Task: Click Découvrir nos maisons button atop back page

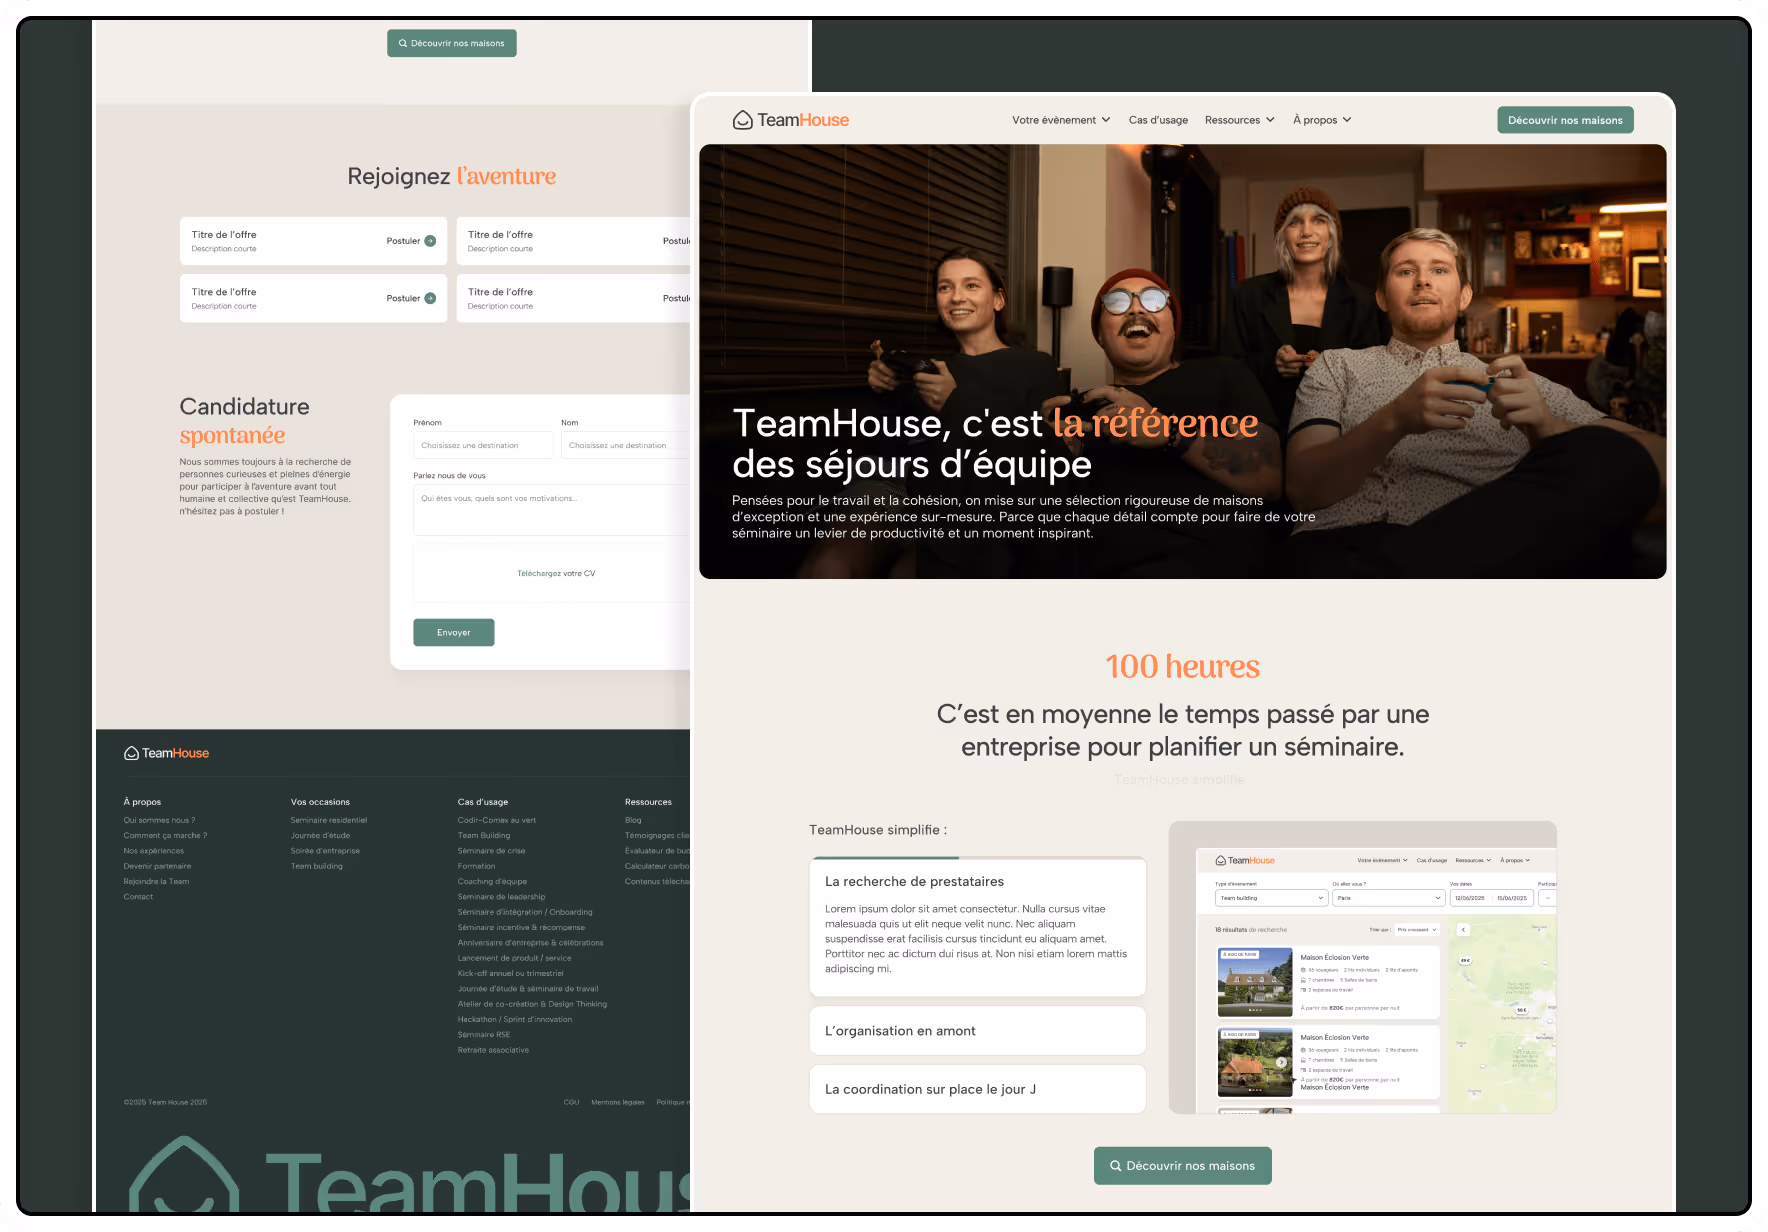Action: pyautogui.click(x=452, y=43)
